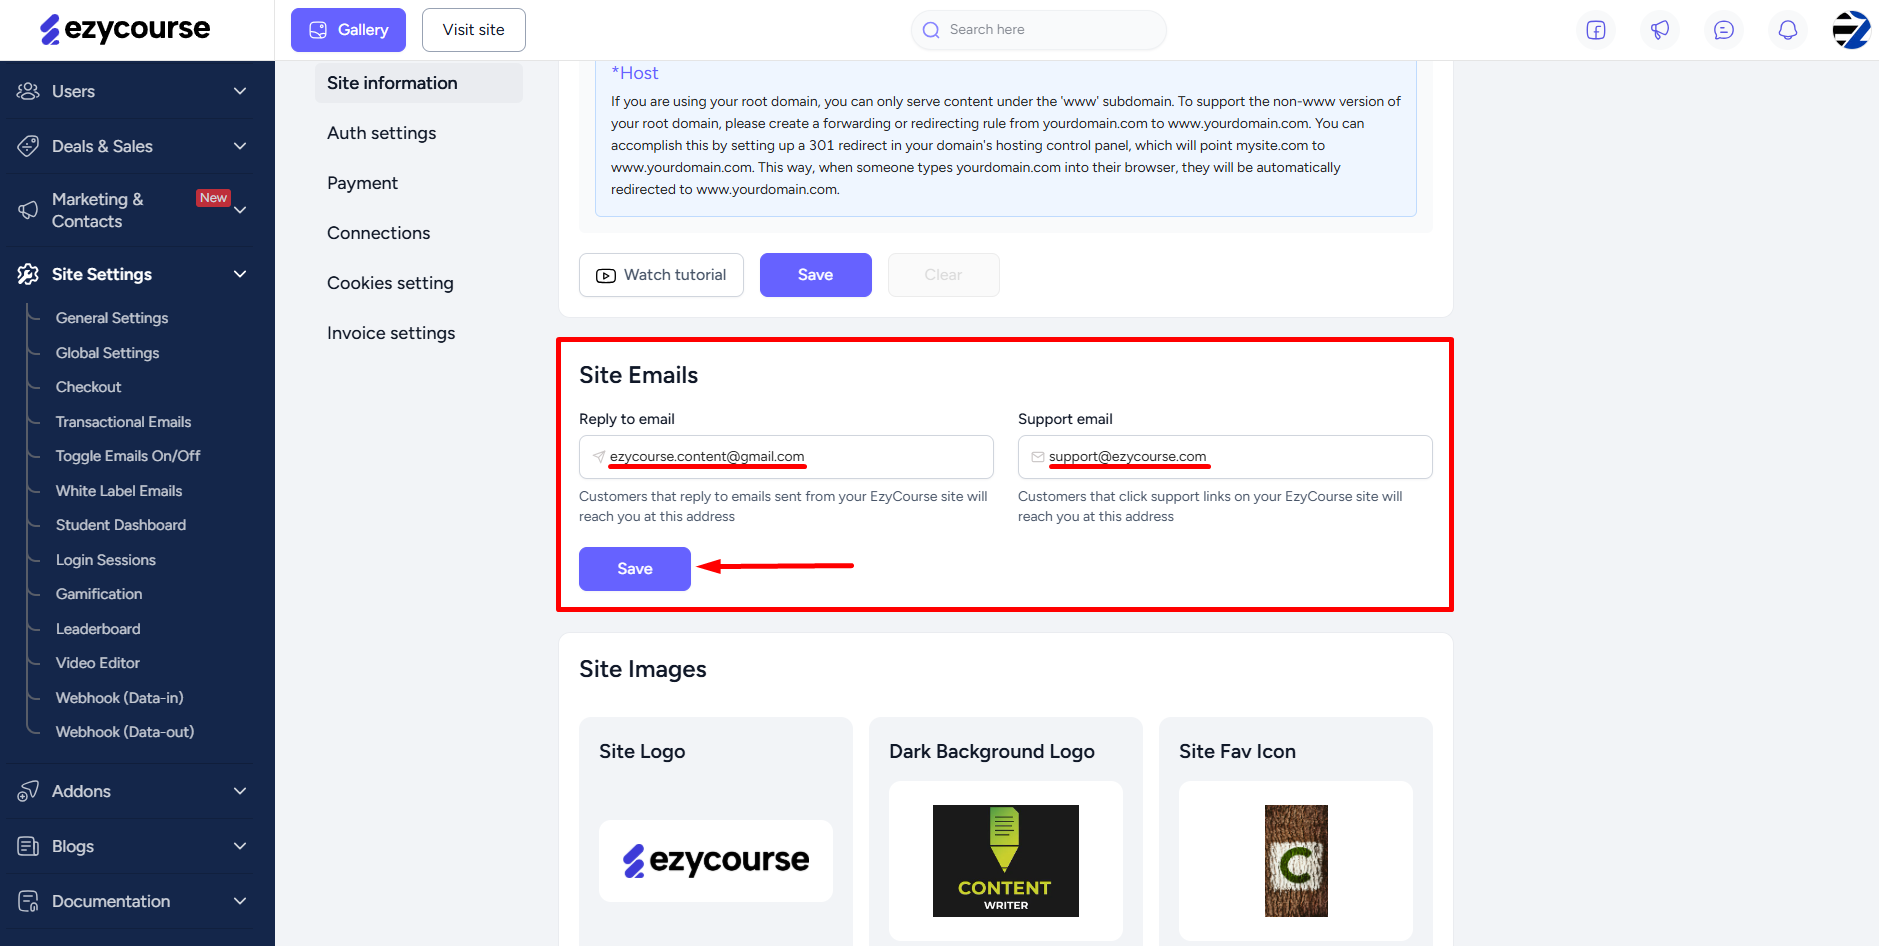
Task: Open Gamification settings
Action: point(99,594)
